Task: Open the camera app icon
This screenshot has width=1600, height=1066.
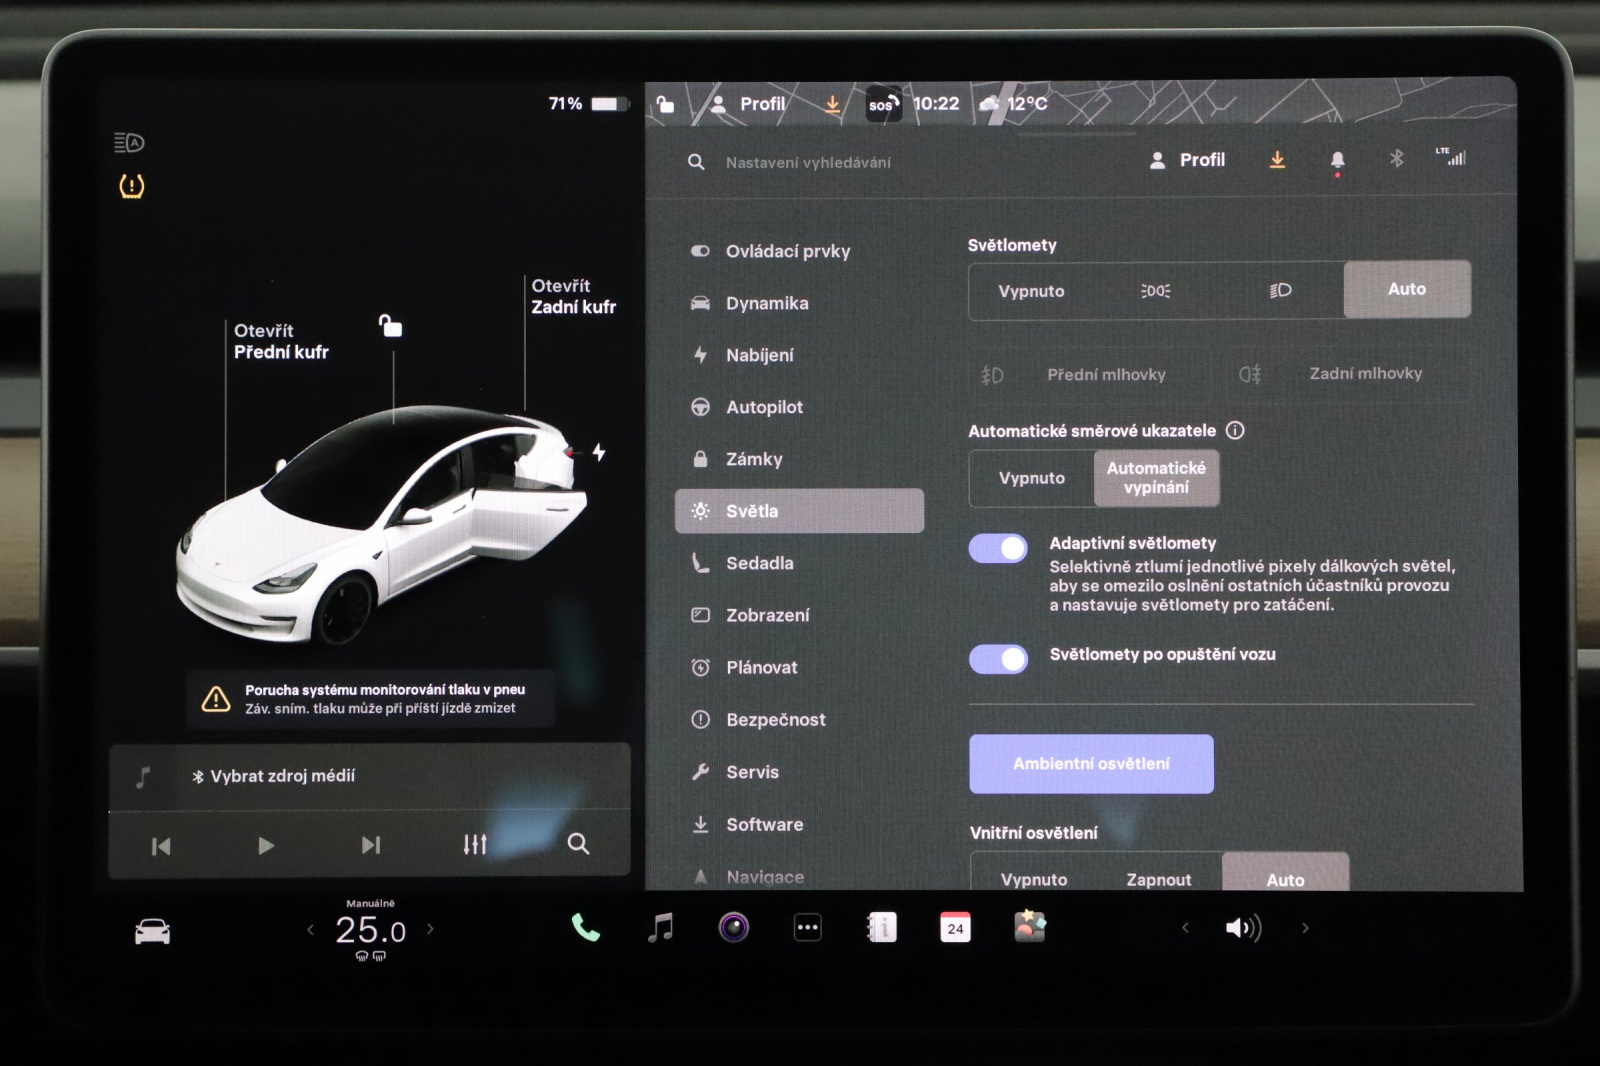Action: 734,928
